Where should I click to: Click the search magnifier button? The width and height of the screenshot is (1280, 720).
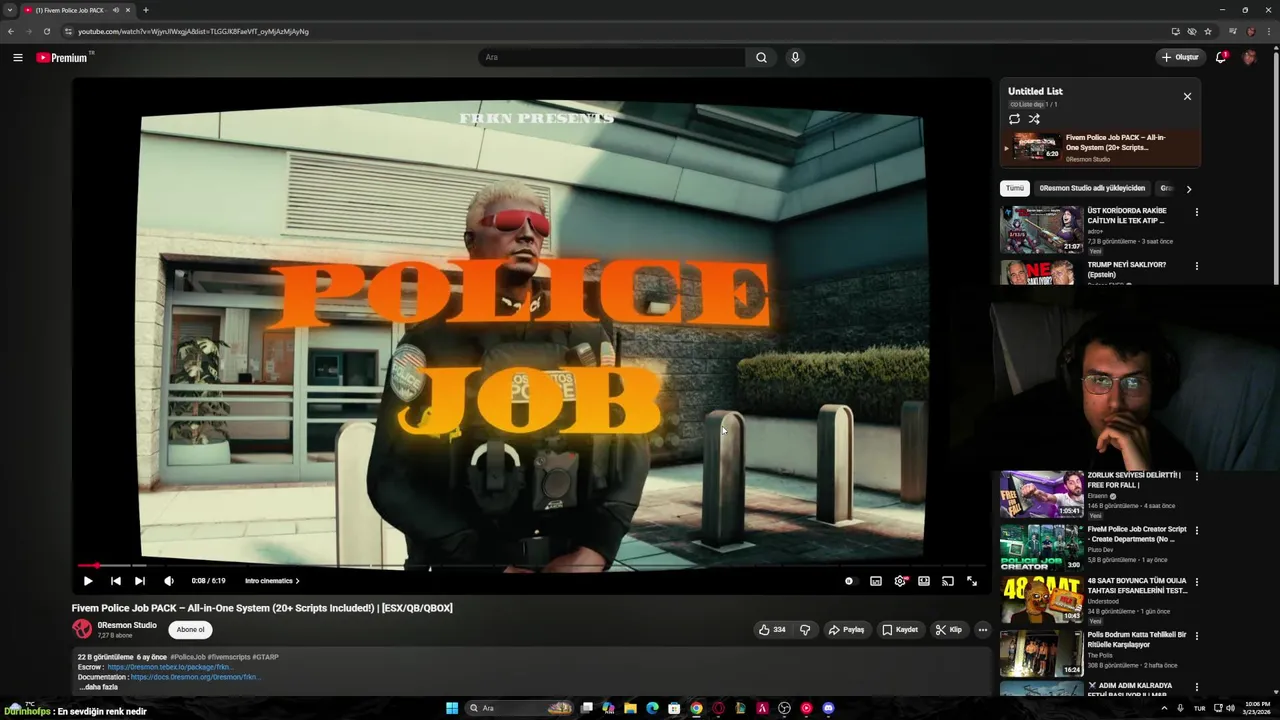[x=761, y=57]
